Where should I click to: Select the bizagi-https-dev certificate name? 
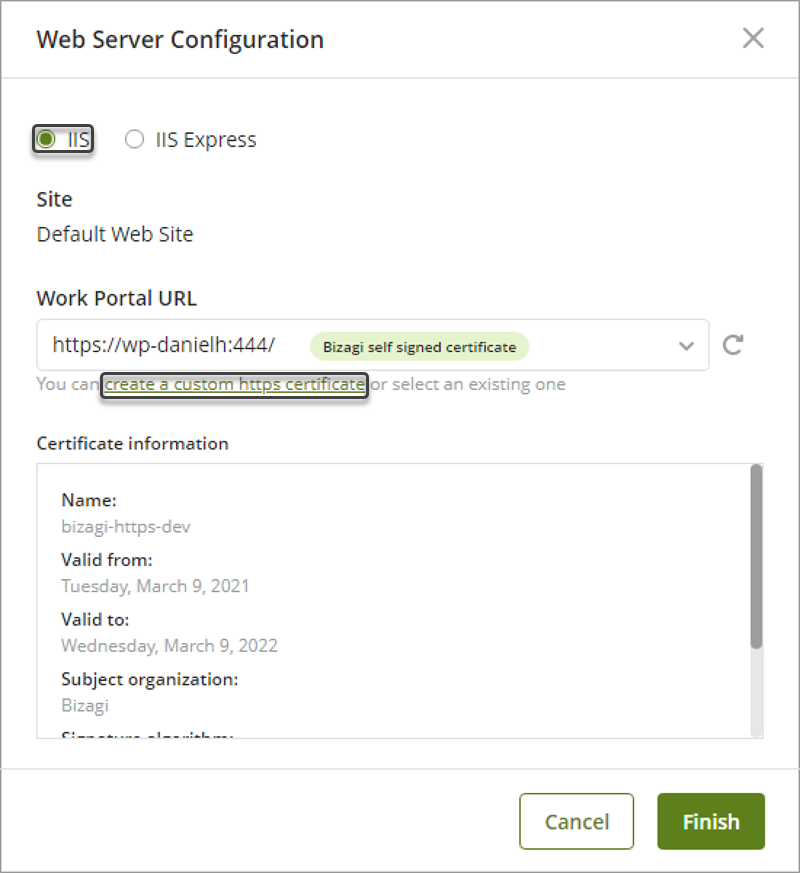click(x=126, y=527)
